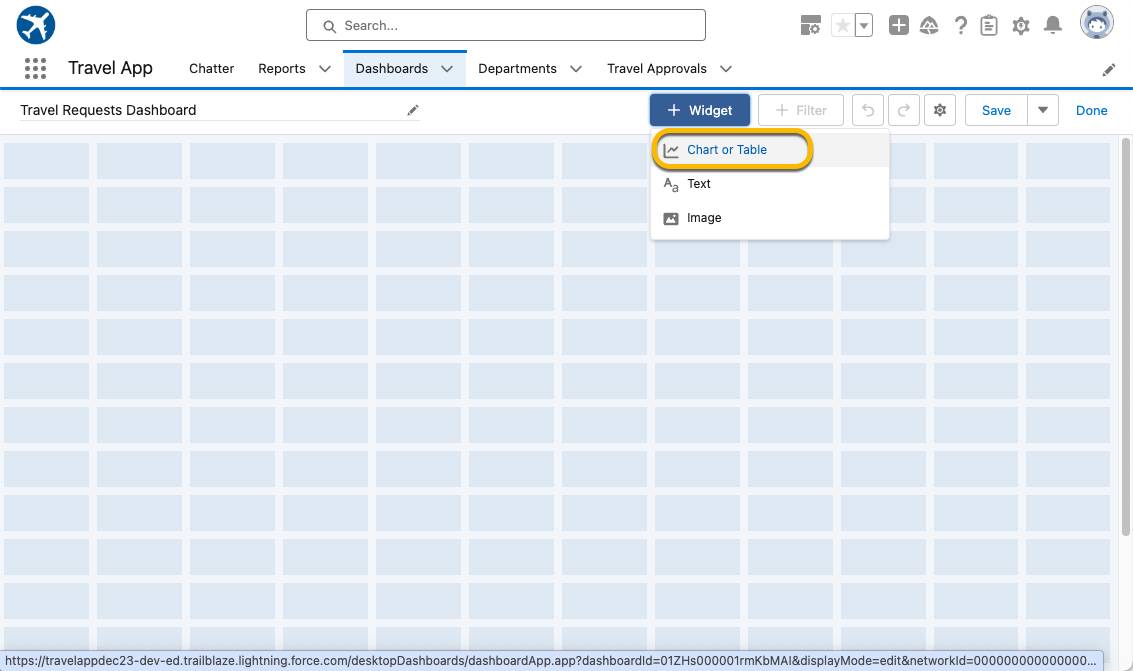Click the Redo arrow button
The width and height of the screenshot is (1133, 671).
tap(904, 111)
